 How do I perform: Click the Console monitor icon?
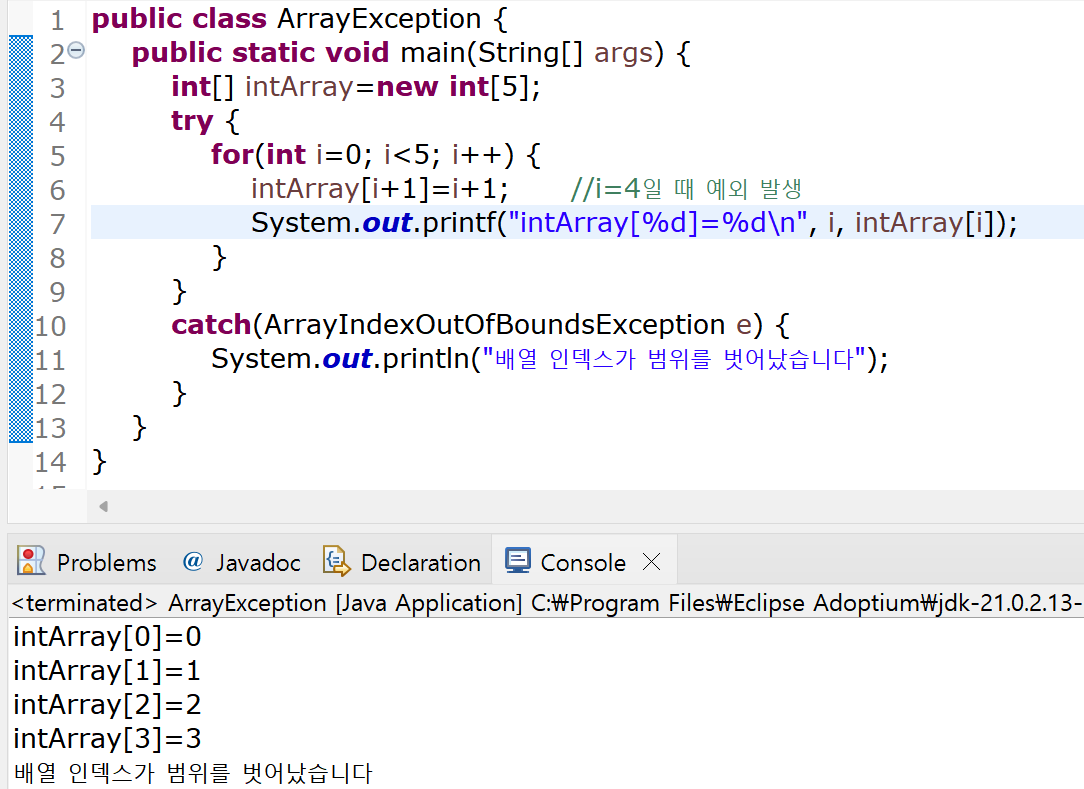(518, 560)
